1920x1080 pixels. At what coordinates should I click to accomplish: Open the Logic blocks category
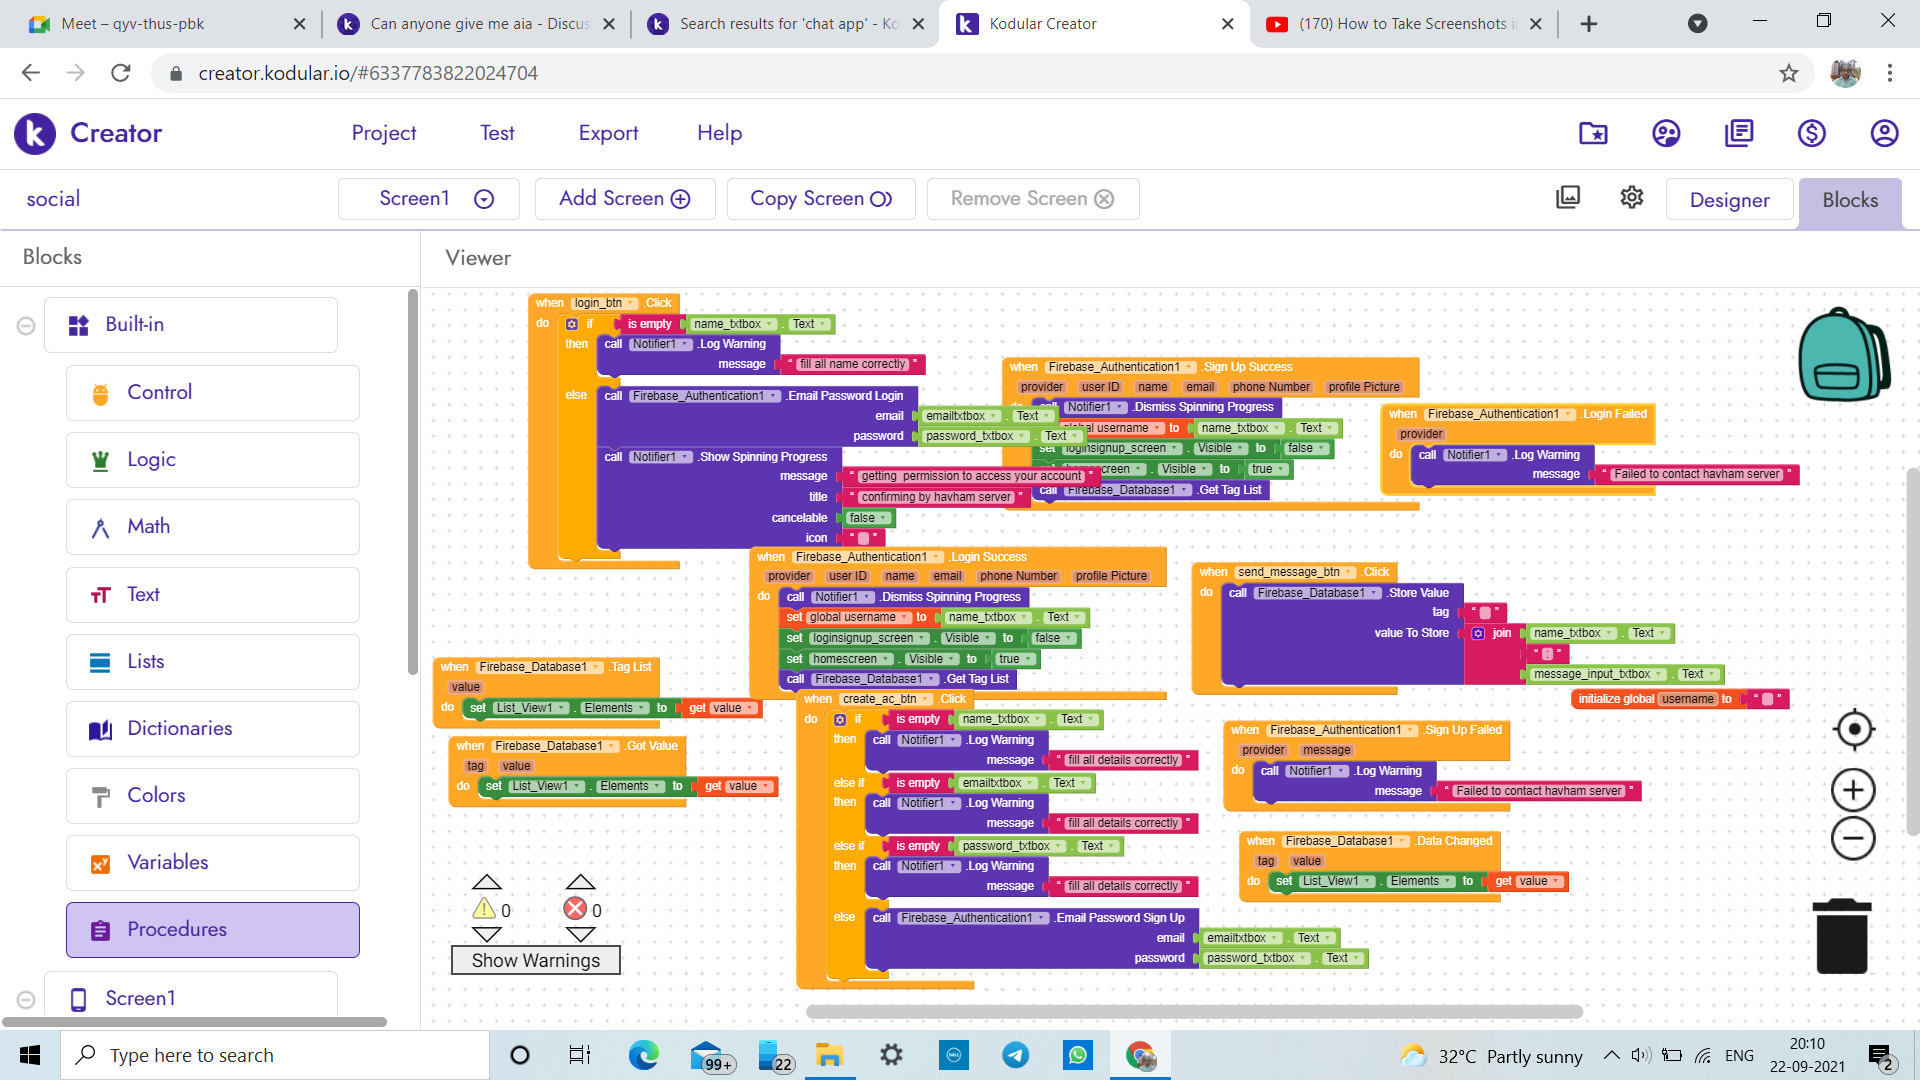(x=213, y=460)
